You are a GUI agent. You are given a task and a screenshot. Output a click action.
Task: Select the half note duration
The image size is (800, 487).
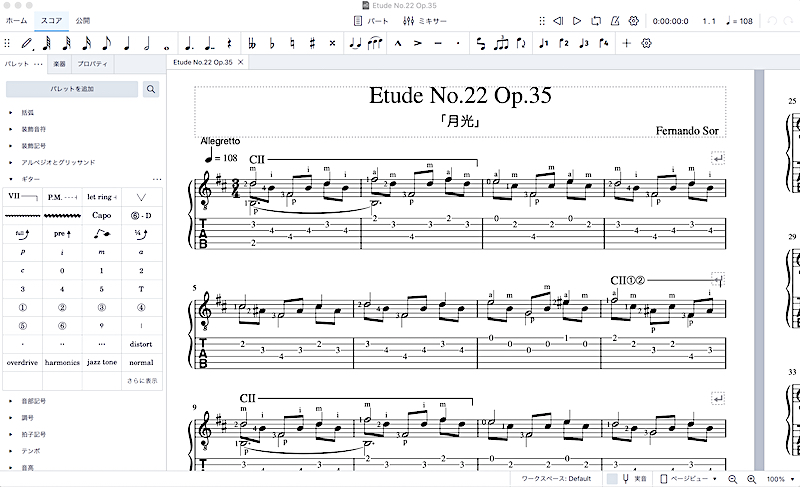point(147,44)
